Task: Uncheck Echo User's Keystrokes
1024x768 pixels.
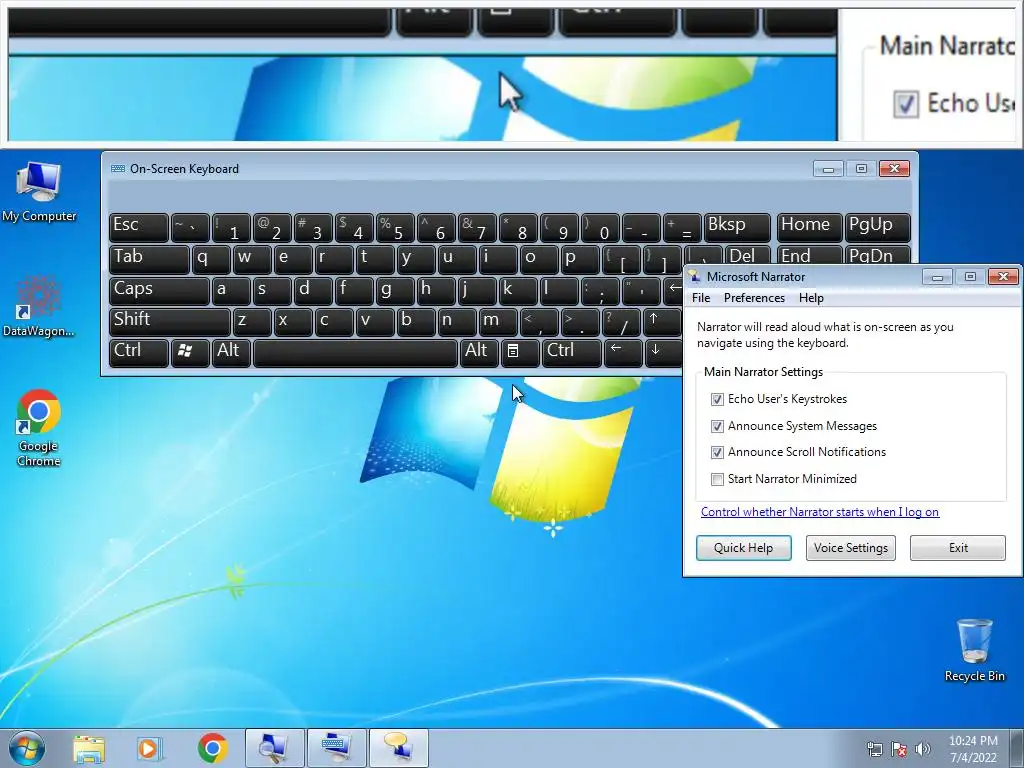Action: click(x=717, y=399)
